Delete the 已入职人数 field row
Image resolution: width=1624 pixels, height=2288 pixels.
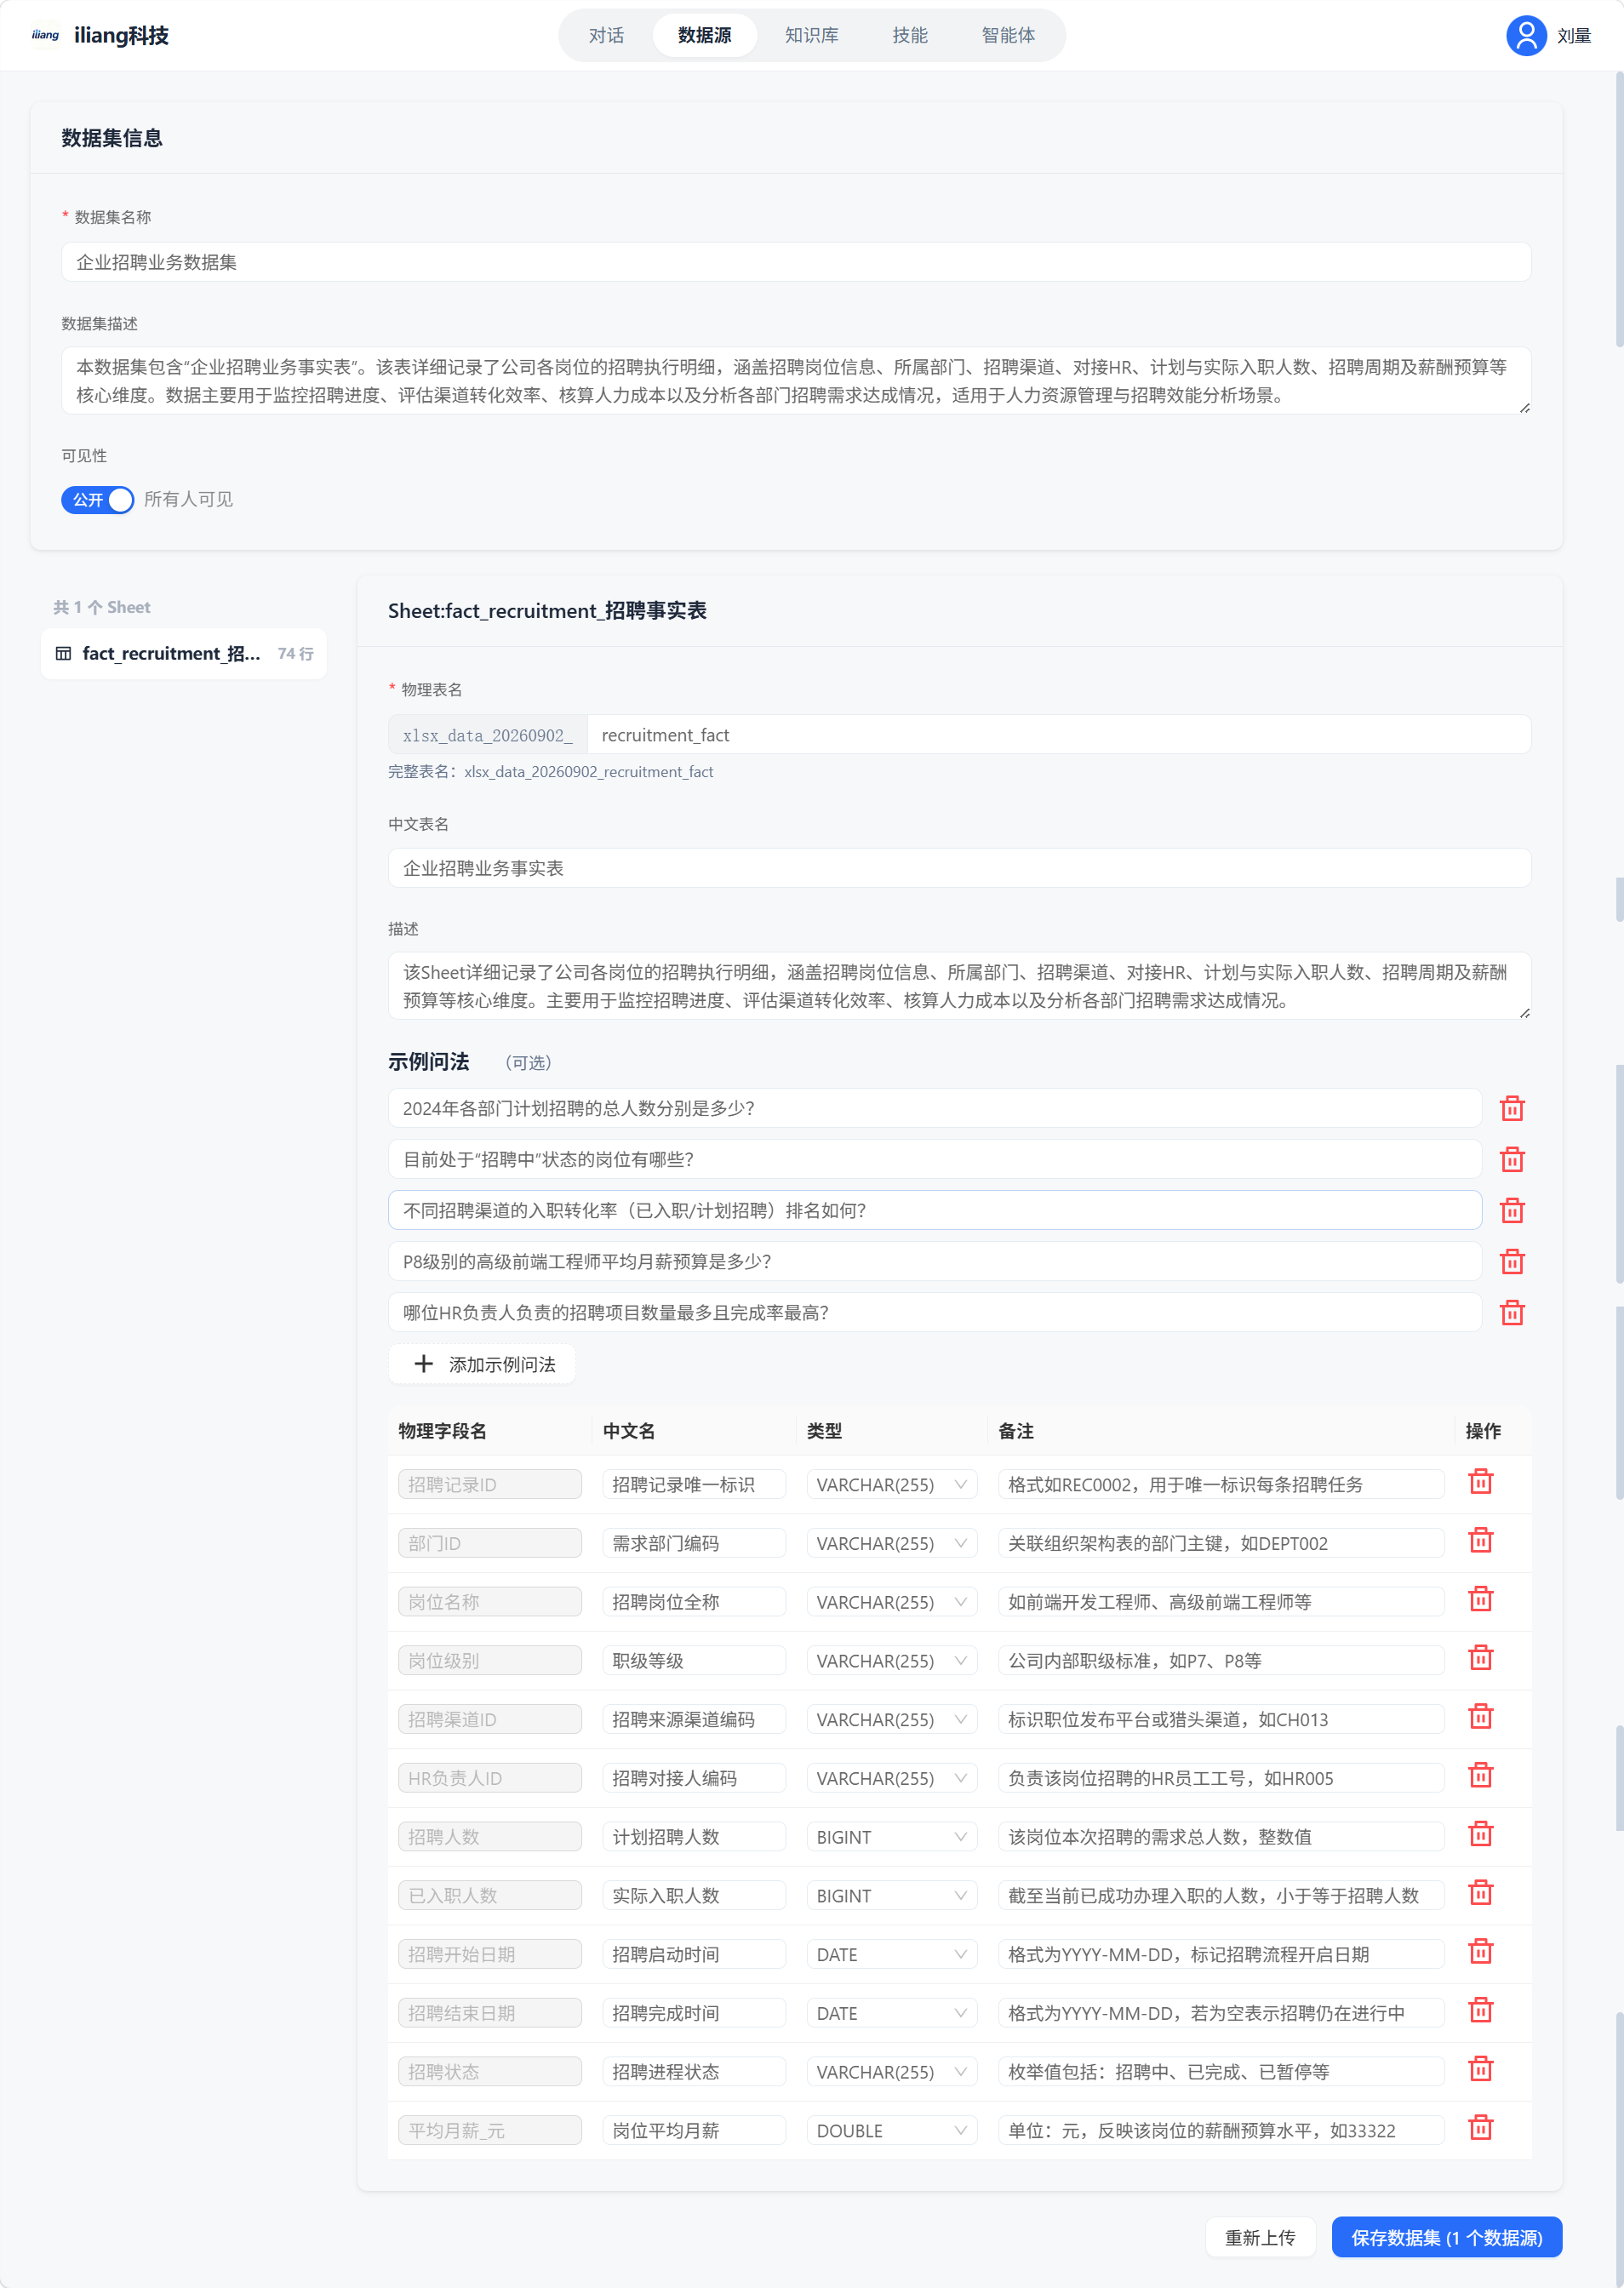click(x=1480, y=1893)
